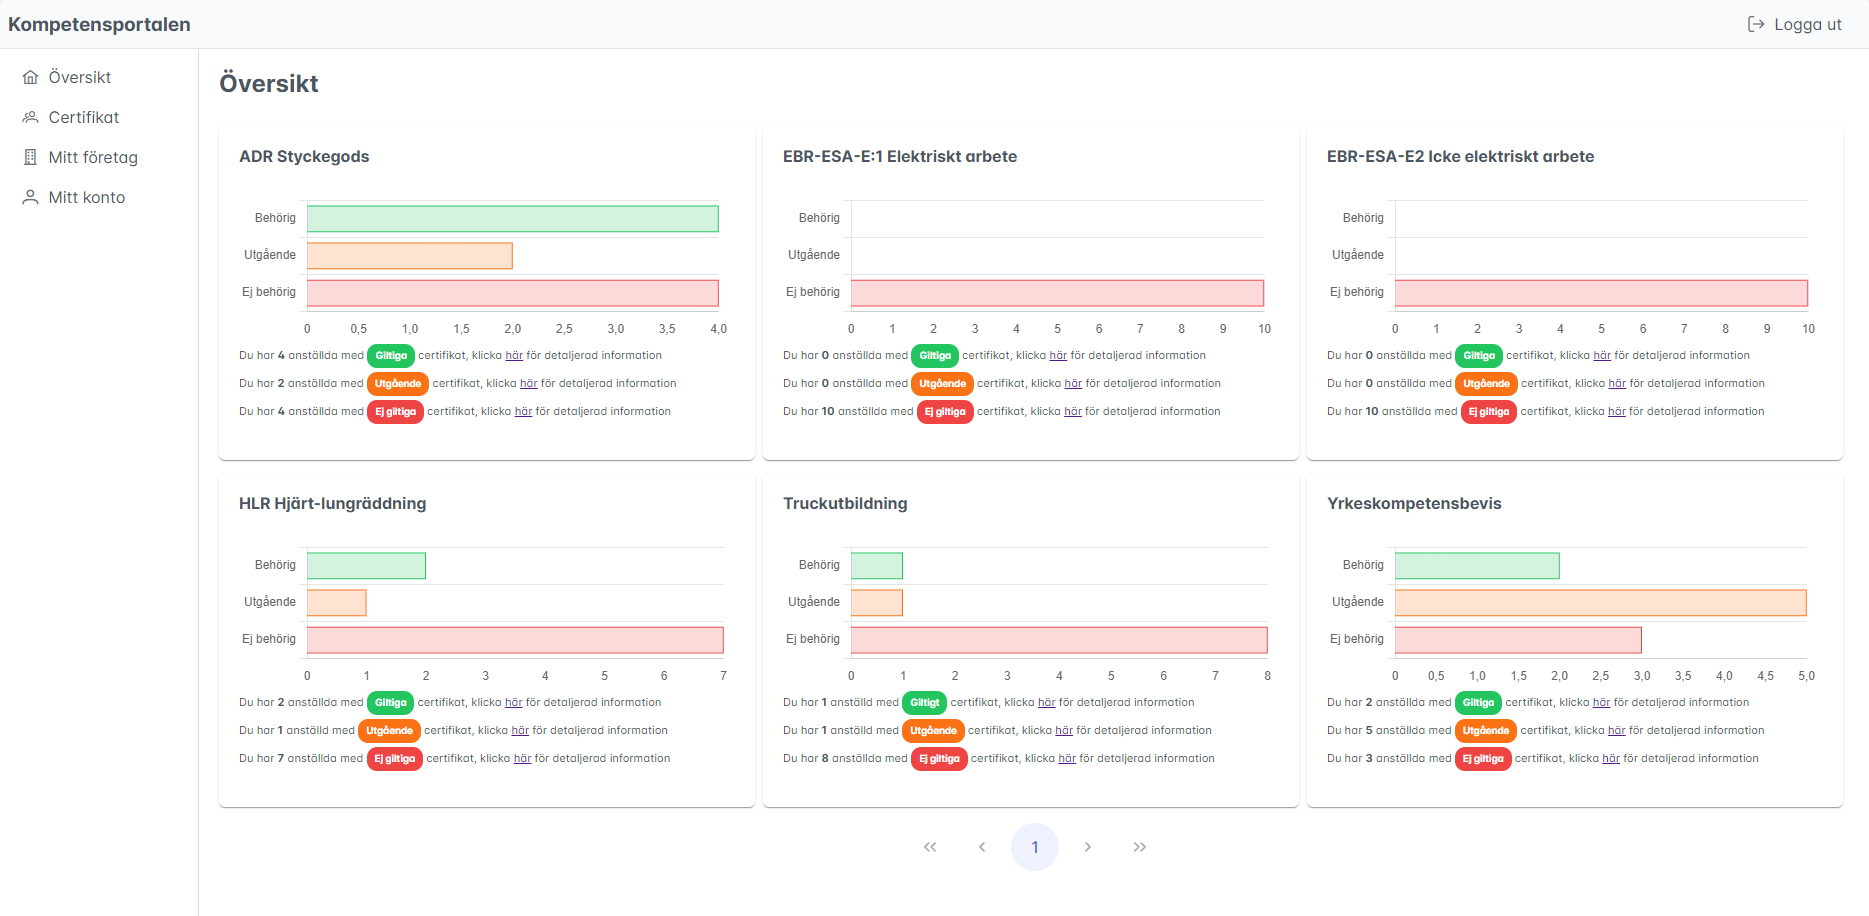Viewport: 1869px width, 916px height.
Task: Go to first page double-chevron
Action: pyautogui.click(x=930, y=847)
